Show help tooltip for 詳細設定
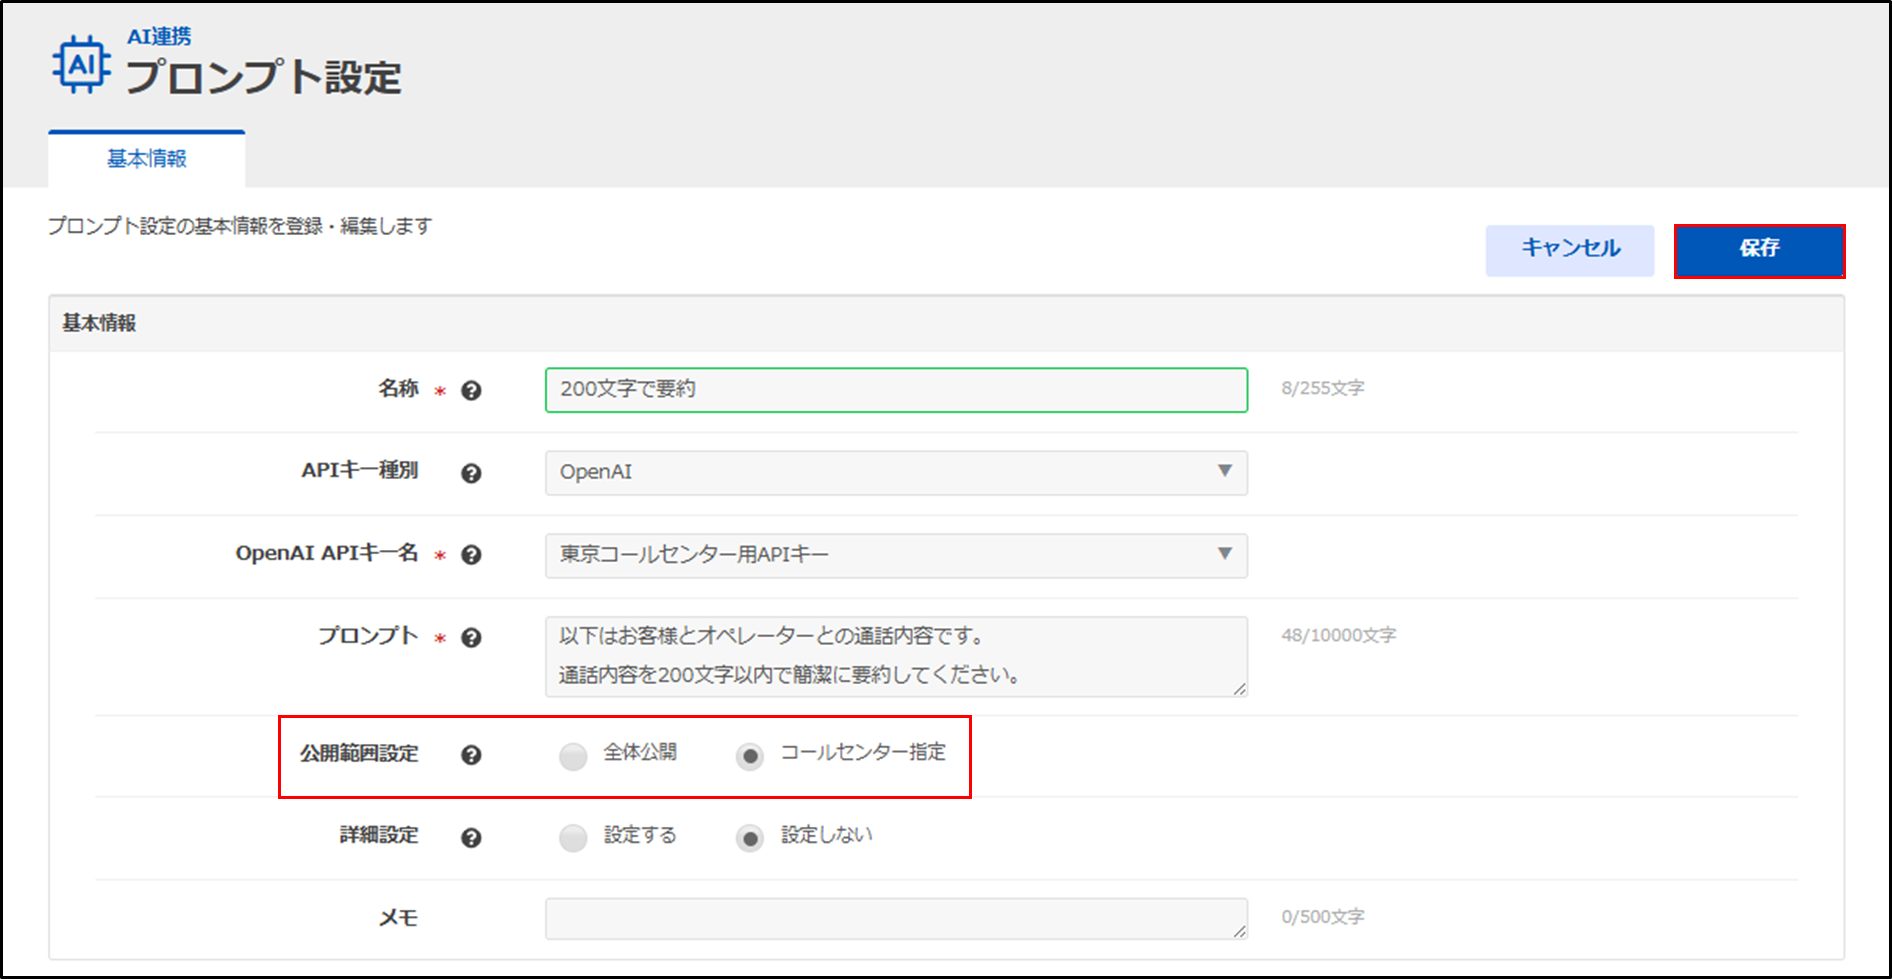 (471, 838)
